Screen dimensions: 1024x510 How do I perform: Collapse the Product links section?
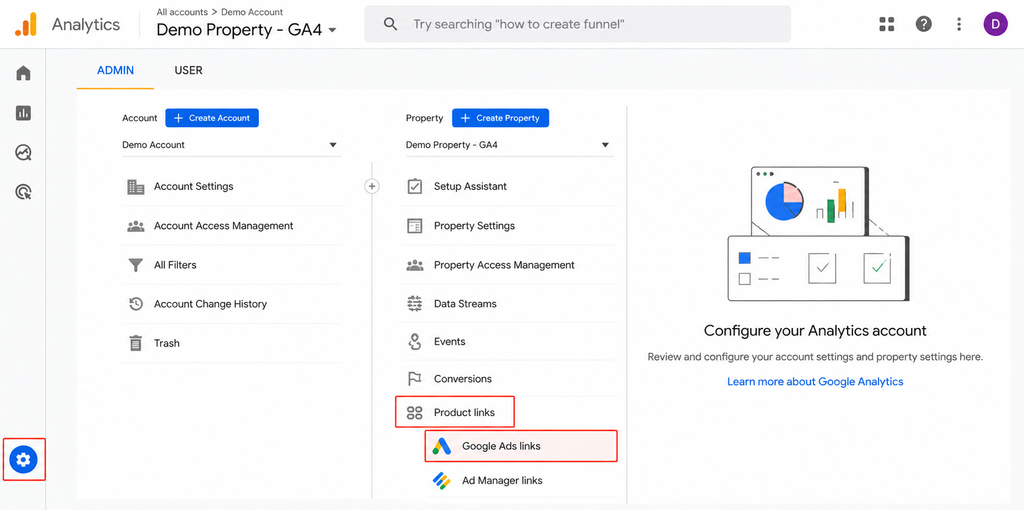455,413
